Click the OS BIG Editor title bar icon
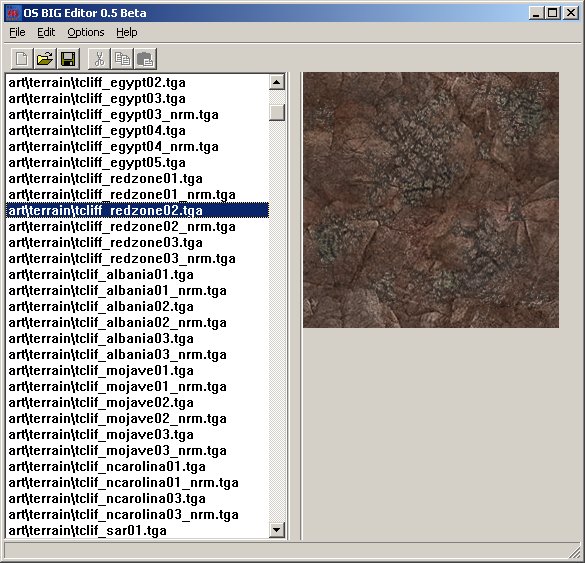 click(13, 13)
